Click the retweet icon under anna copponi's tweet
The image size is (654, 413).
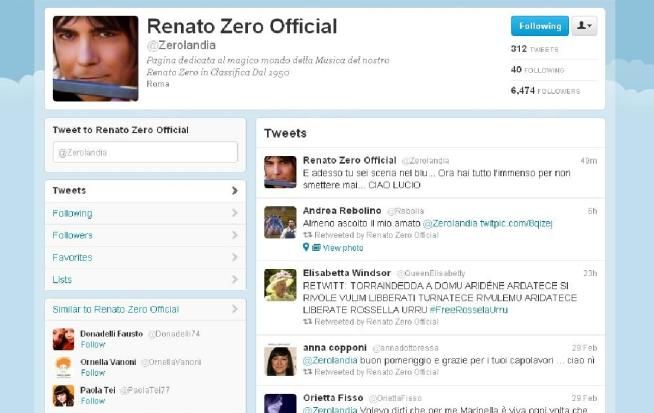point(307,372)
